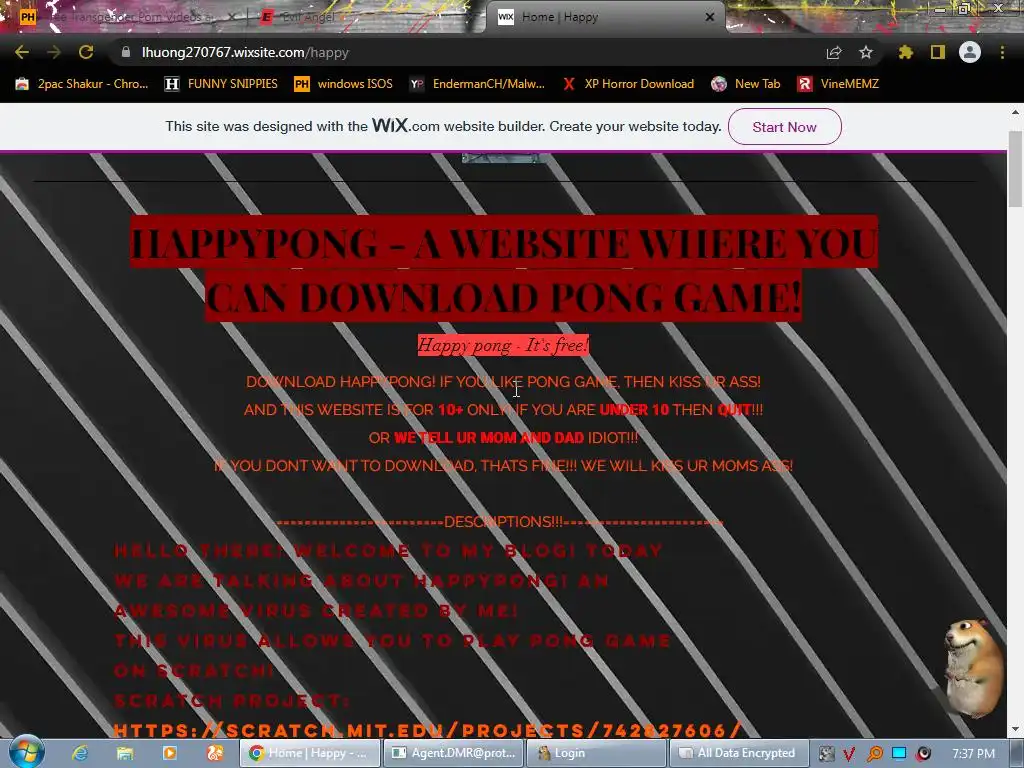Reload the page with the refresh icon
Image resolution: width=1024 pixels, height=768 pixels.
tap(86, 52)
